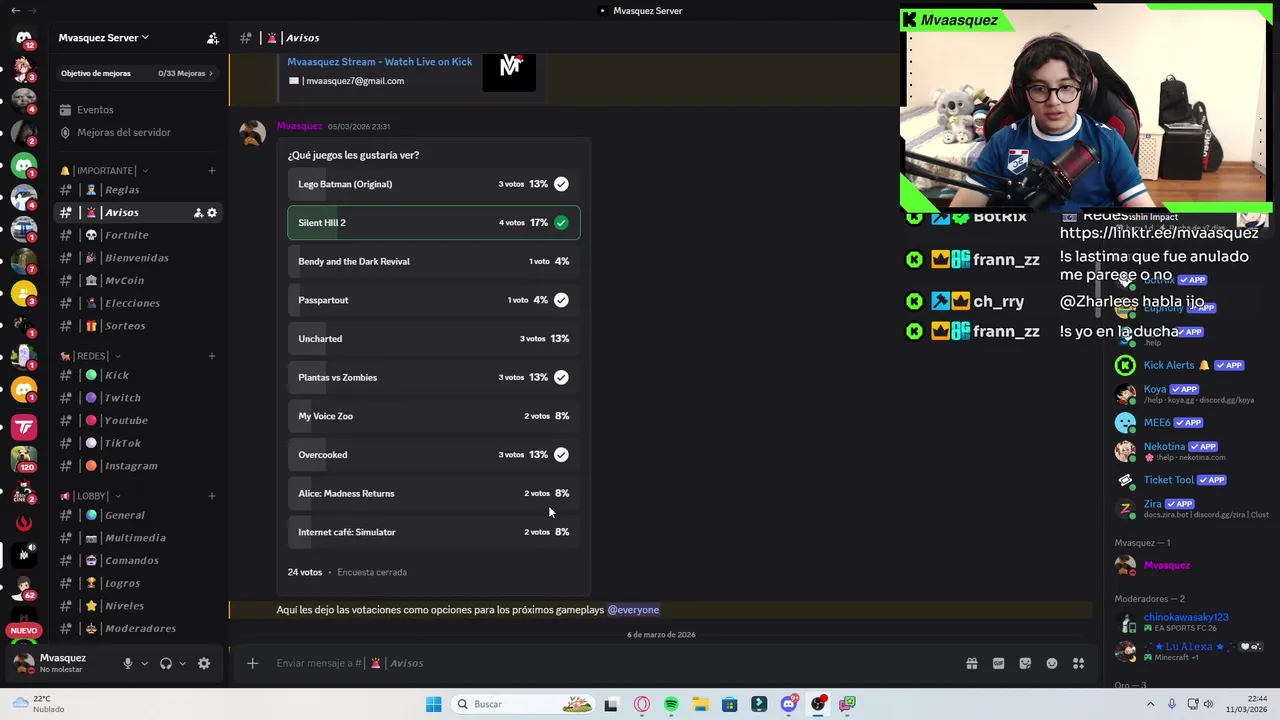Viewport: 1280px width, 720px height.
Task: Click the 24 votos poll total
Action: coord(305,572)
